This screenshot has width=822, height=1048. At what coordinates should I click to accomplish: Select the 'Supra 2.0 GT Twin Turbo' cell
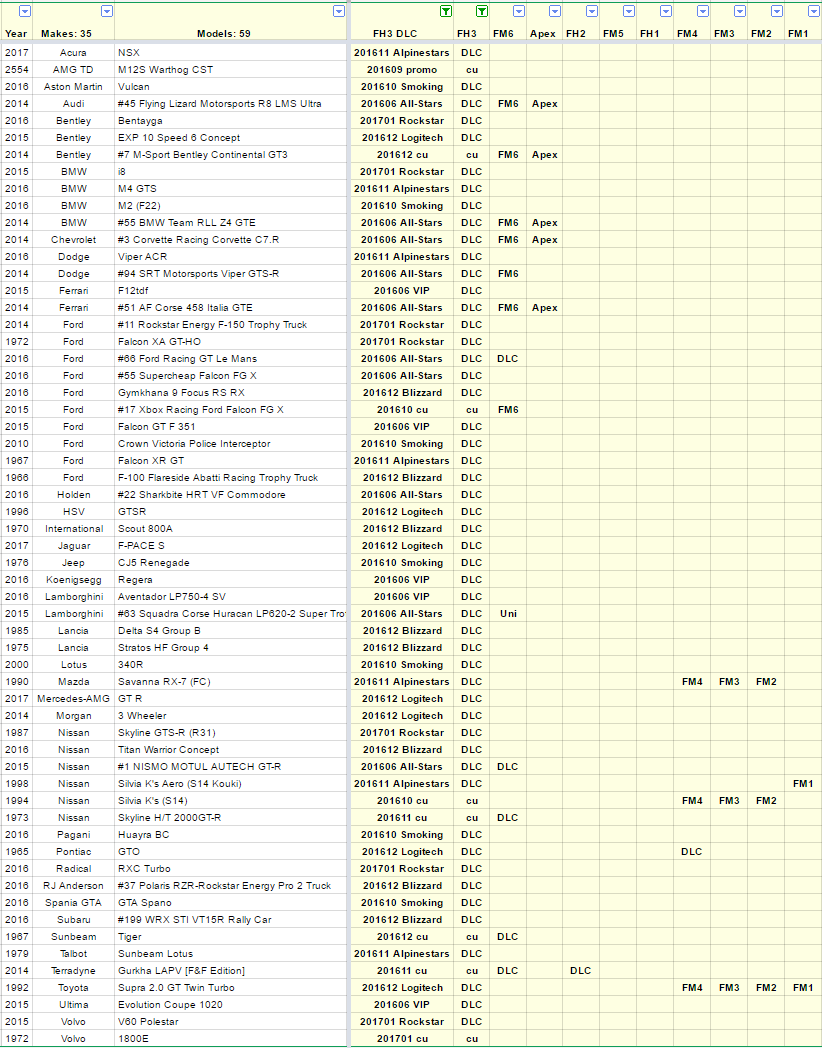(x=231, y=988)
